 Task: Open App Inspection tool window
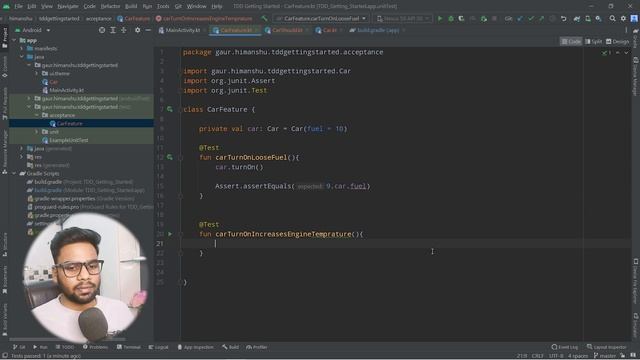(195, 347)
